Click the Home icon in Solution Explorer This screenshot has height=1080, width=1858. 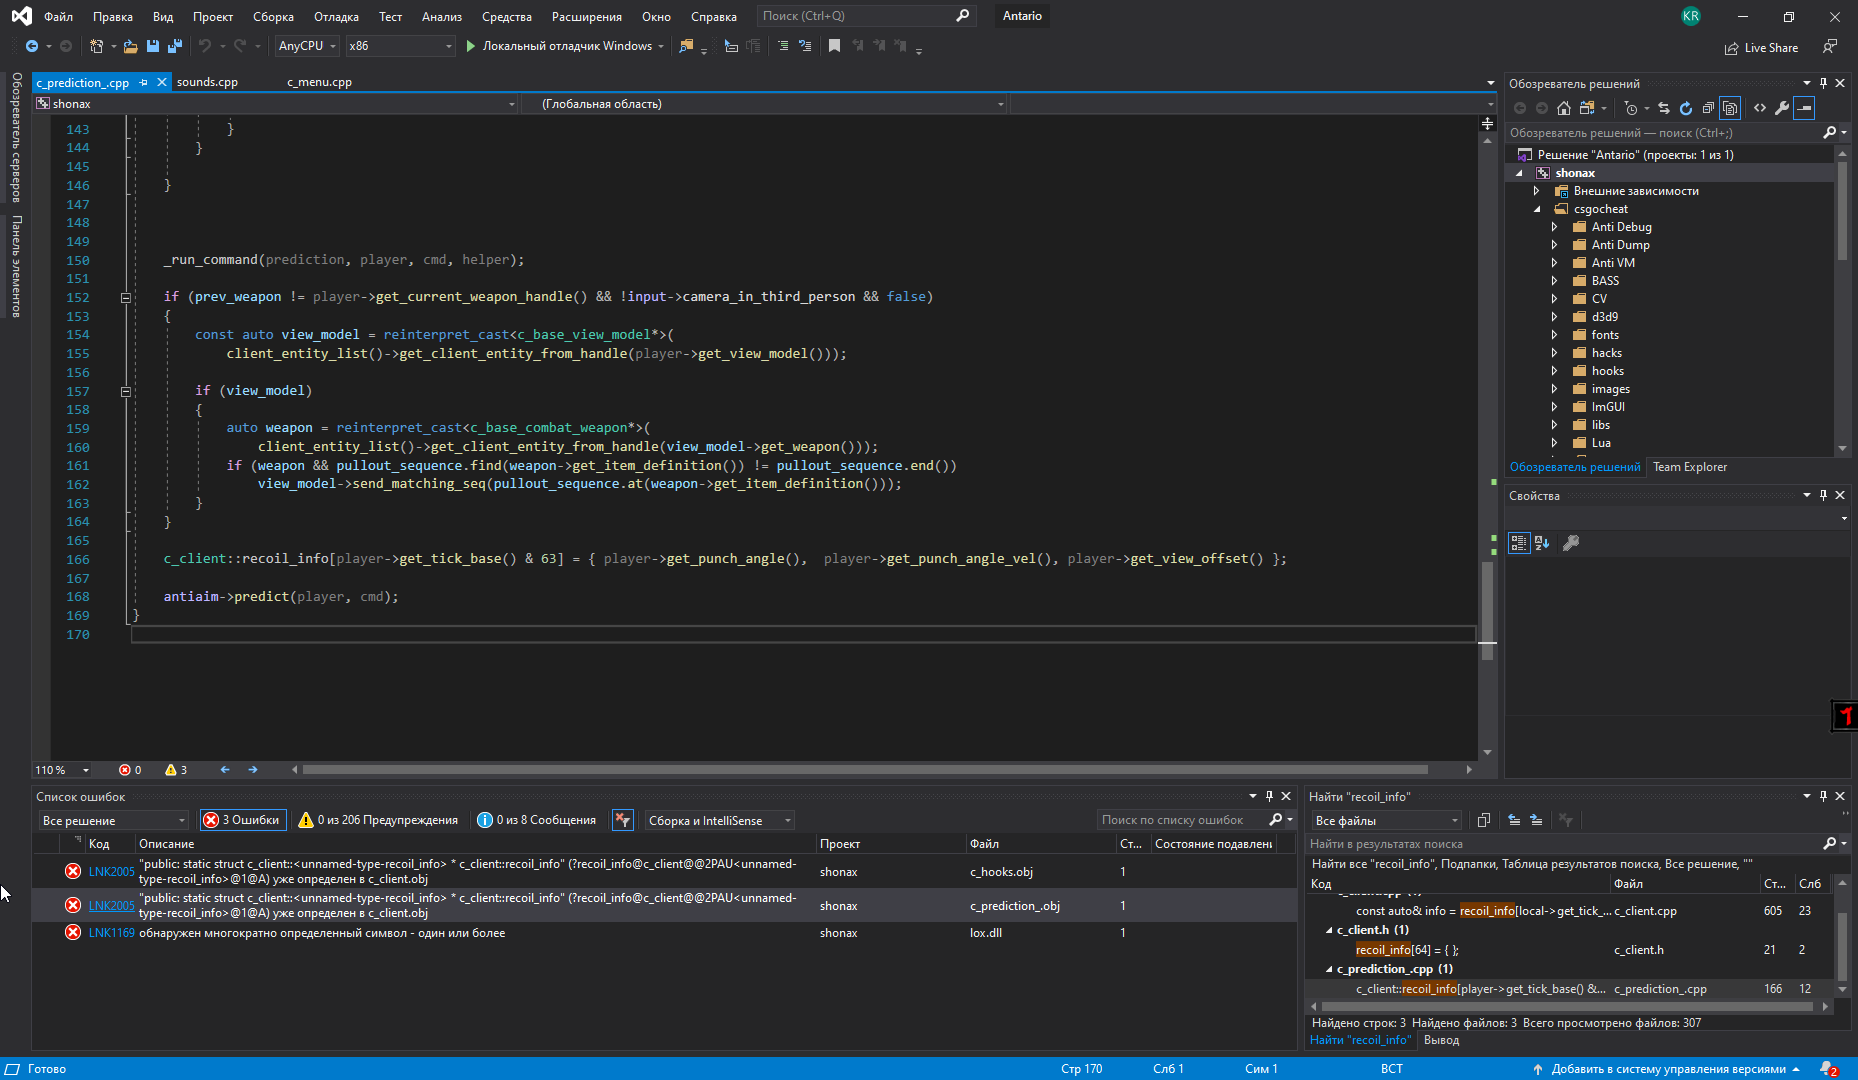tap(1564, 108)
